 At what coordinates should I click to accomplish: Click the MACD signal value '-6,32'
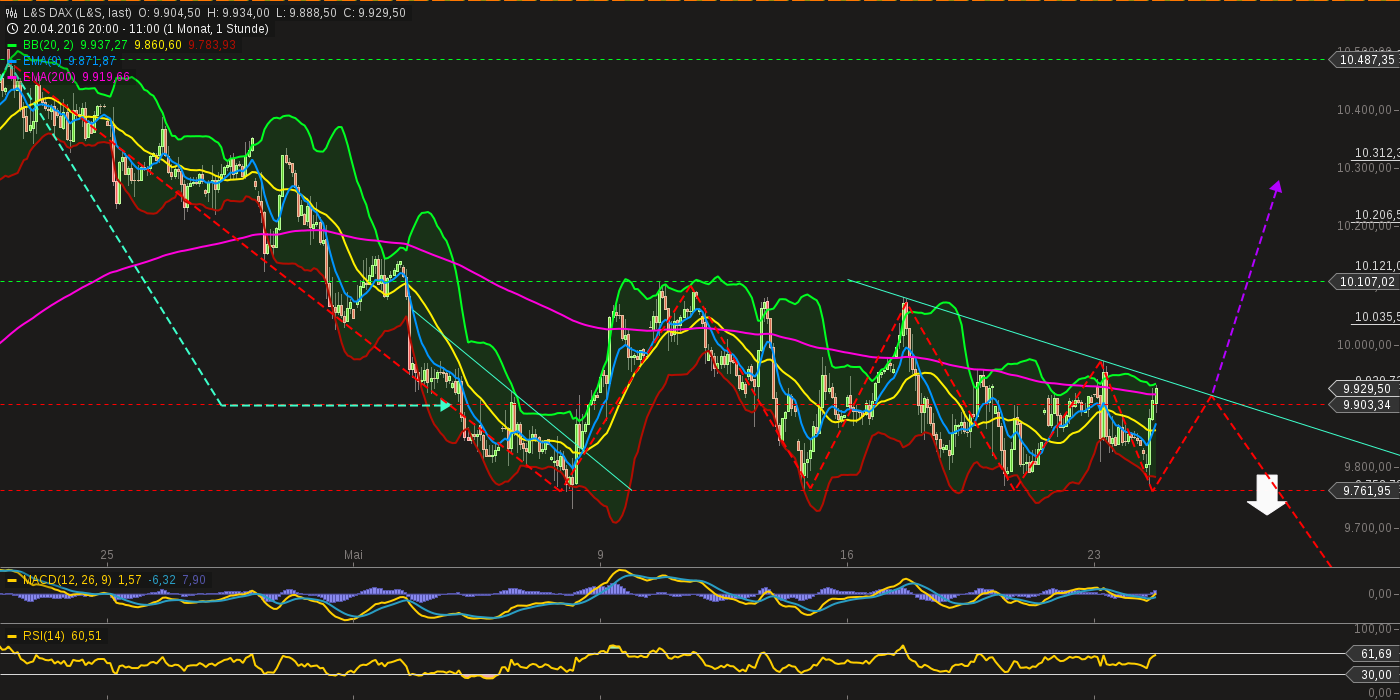point(162,580)
